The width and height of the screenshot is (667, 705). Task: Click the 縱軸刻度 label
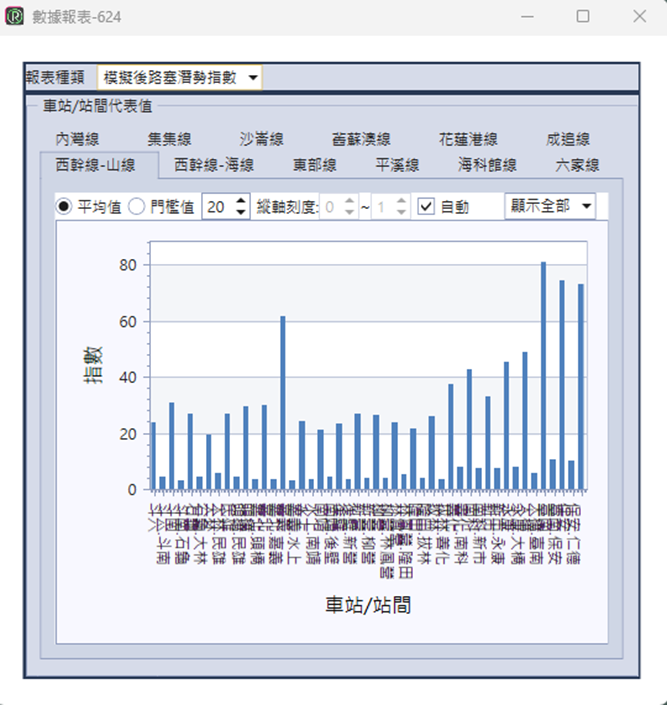coord(287,207)
